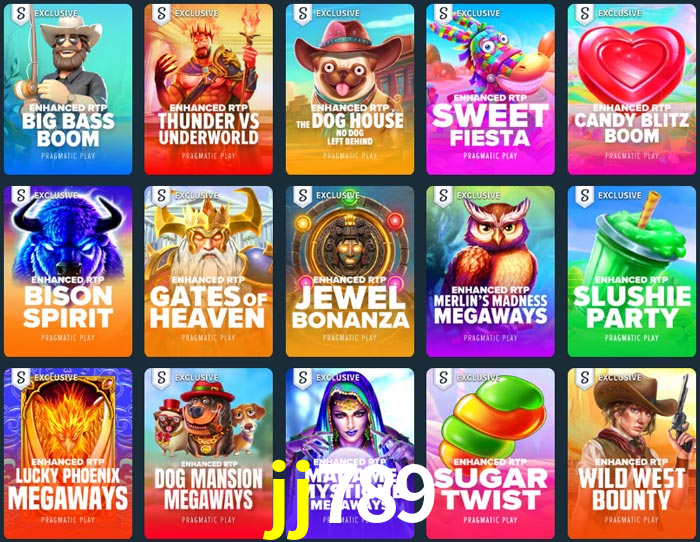Select the Jewel Bonanza game tile

point(350,271)
